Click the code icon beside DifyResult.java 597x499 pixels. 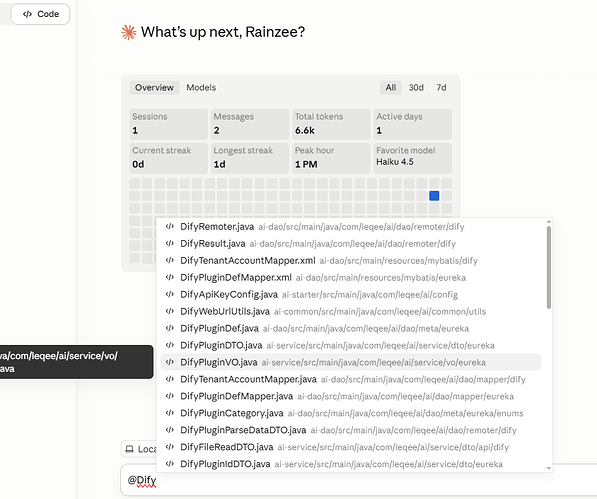(170, 244)
